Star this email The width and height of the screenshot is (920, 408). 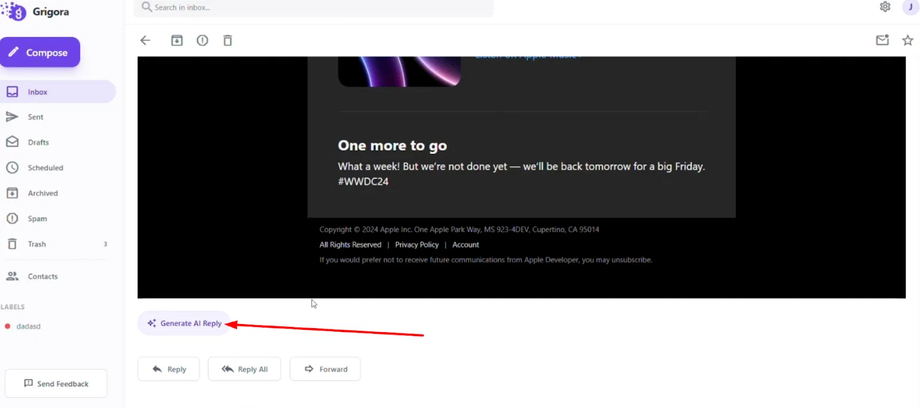(x=908, y=40)
